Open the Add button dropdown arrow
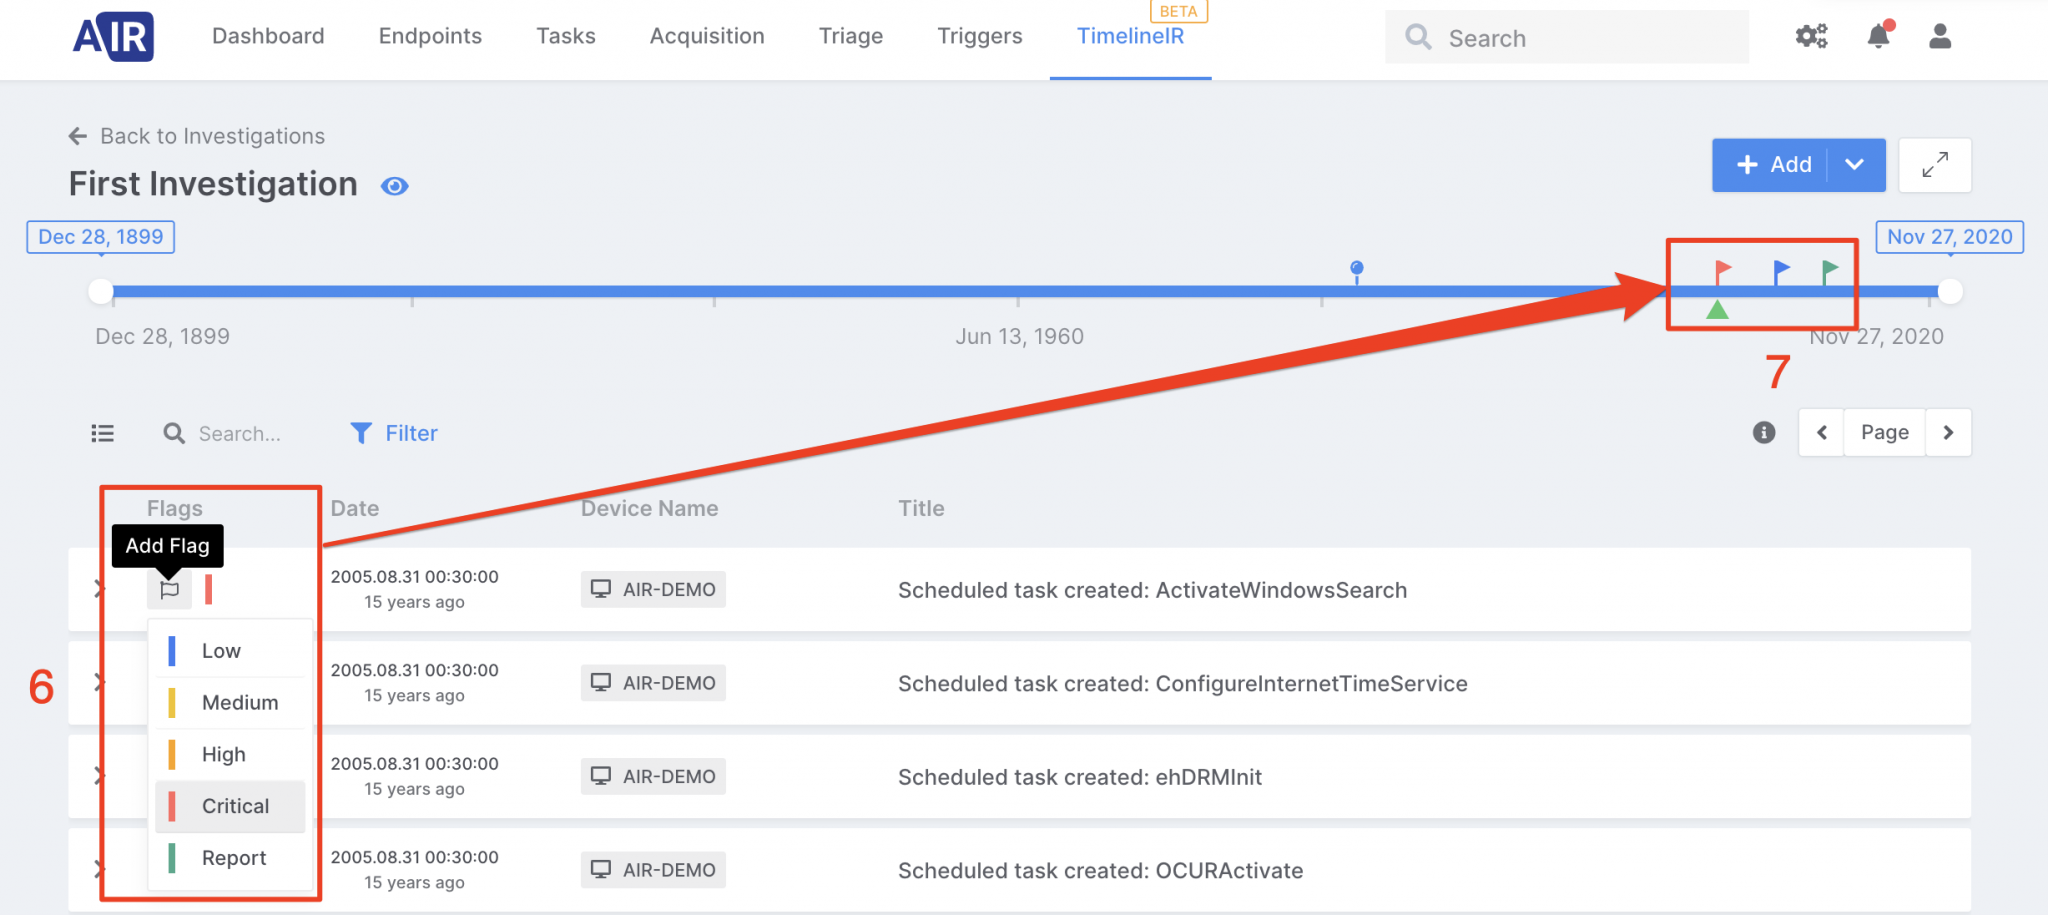 pyautogui.click(x=1855, y=165)
